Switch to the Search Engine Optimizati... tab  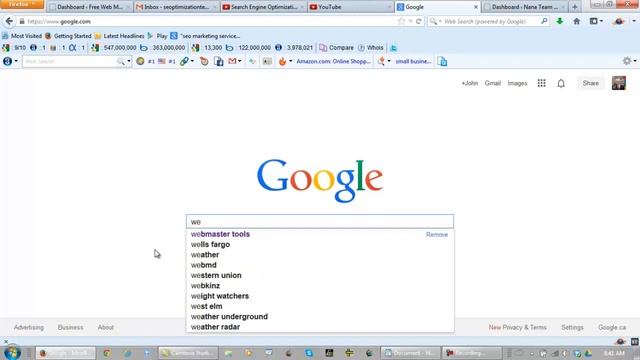coord(263,7)
